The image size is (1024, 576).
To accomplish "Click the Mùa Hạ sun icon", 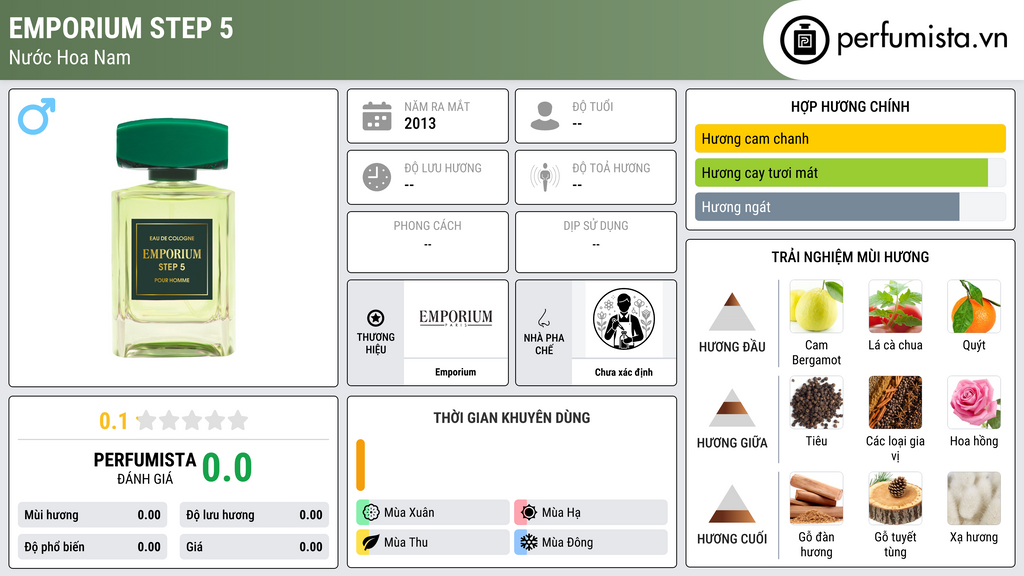I will coord(529,513).
